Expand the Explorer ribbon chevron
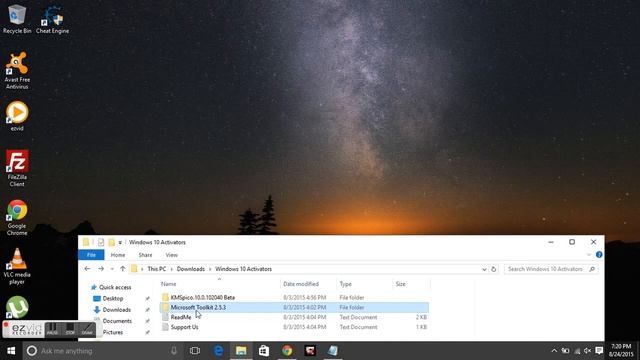 tap(589, 255)
